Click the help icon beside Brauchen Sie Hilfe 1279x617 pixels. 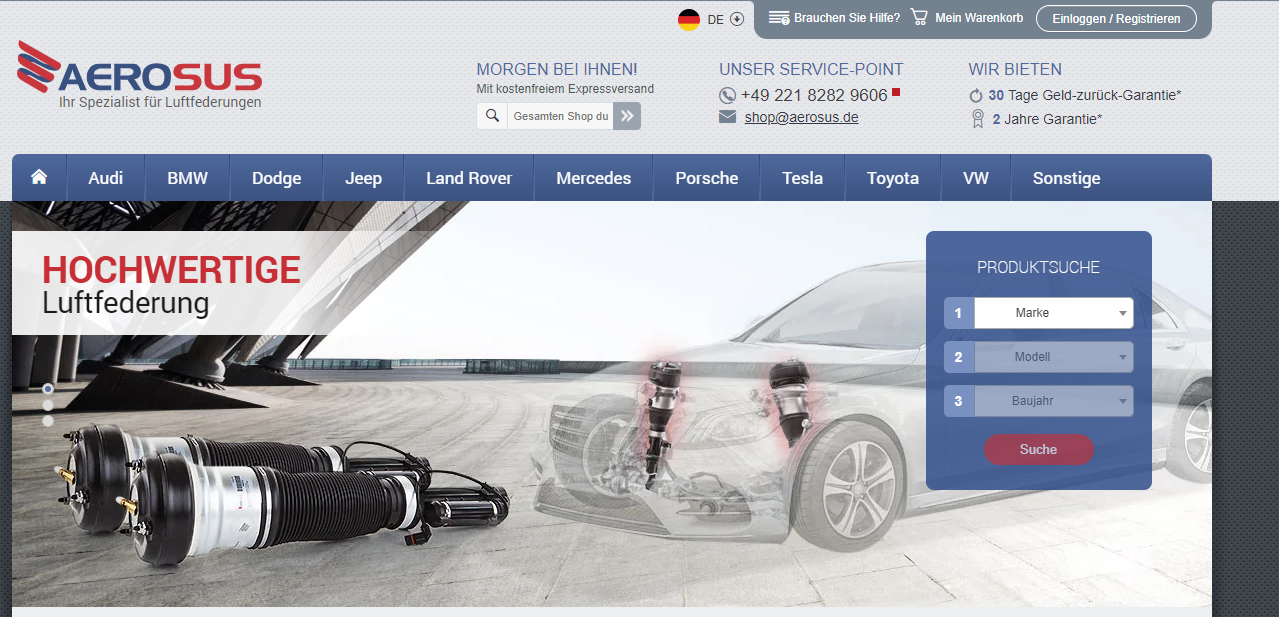click(779, 18)
